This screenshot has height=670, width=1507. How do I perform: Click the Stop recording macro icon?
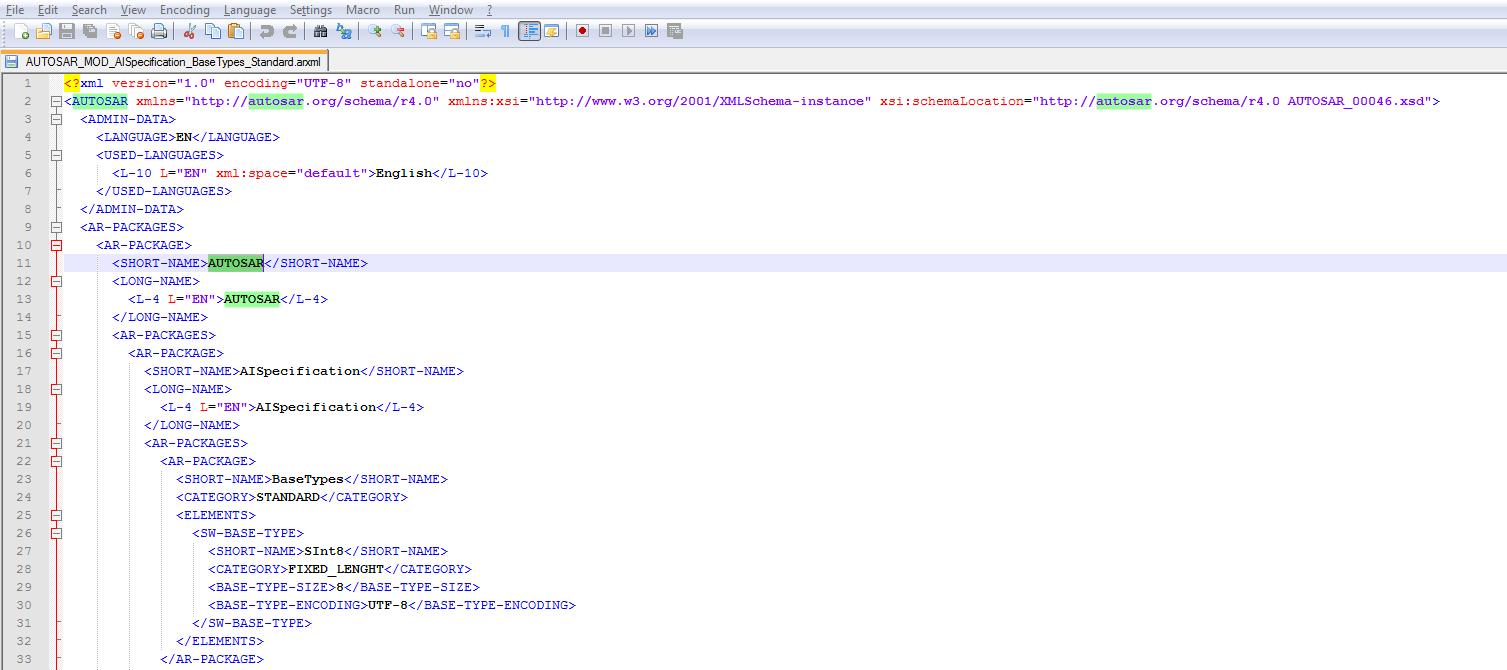605,31
